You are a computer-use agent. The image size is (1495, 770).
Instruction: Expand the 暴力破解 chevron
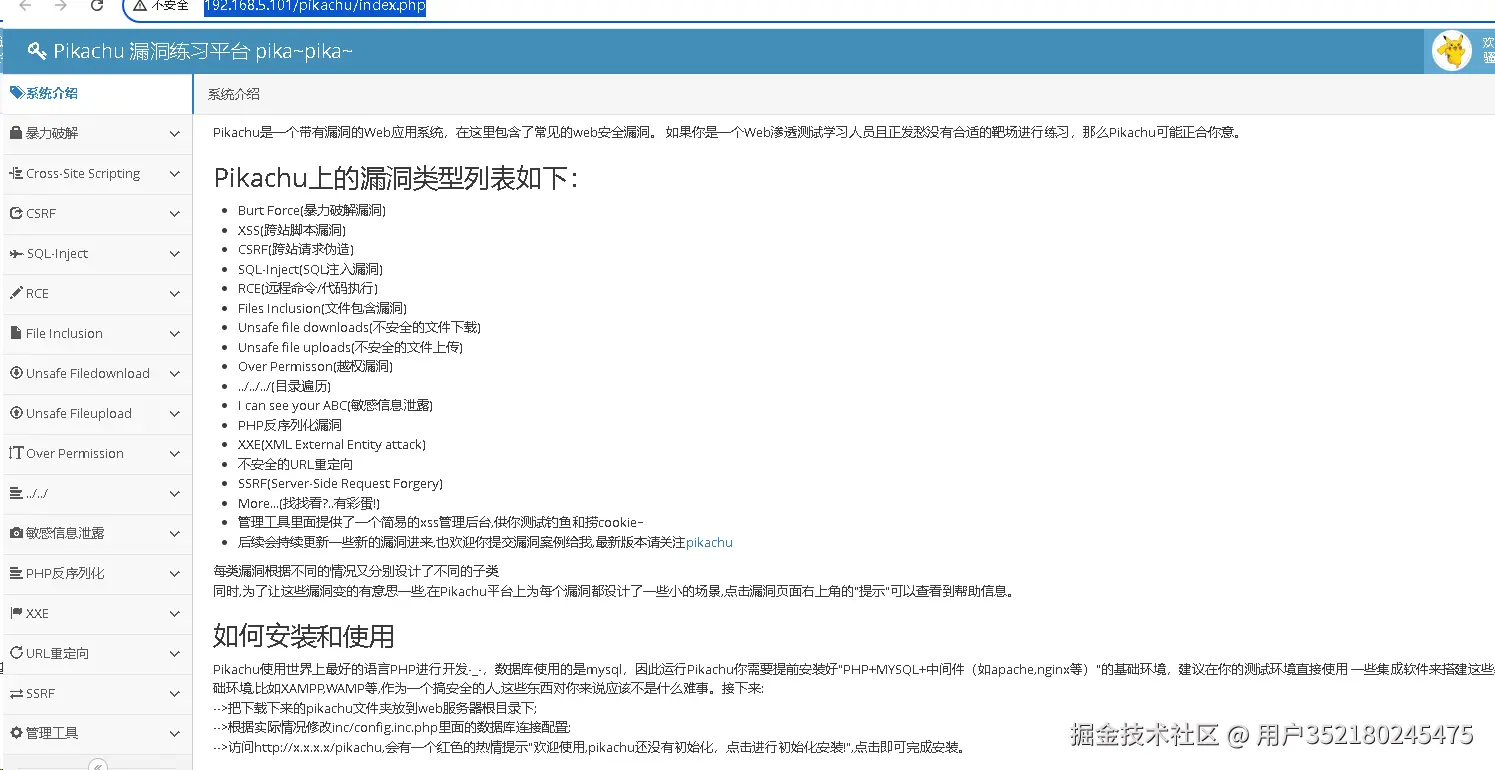175,134
